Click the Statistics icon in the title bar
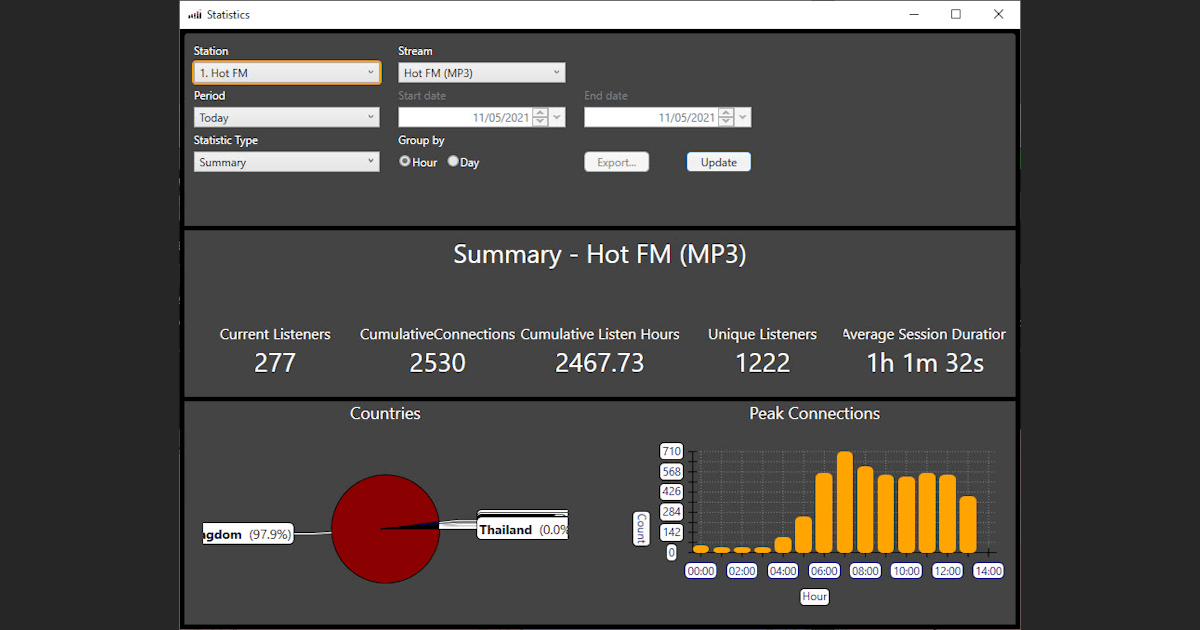1200x630 pixels. click(196, 14)
